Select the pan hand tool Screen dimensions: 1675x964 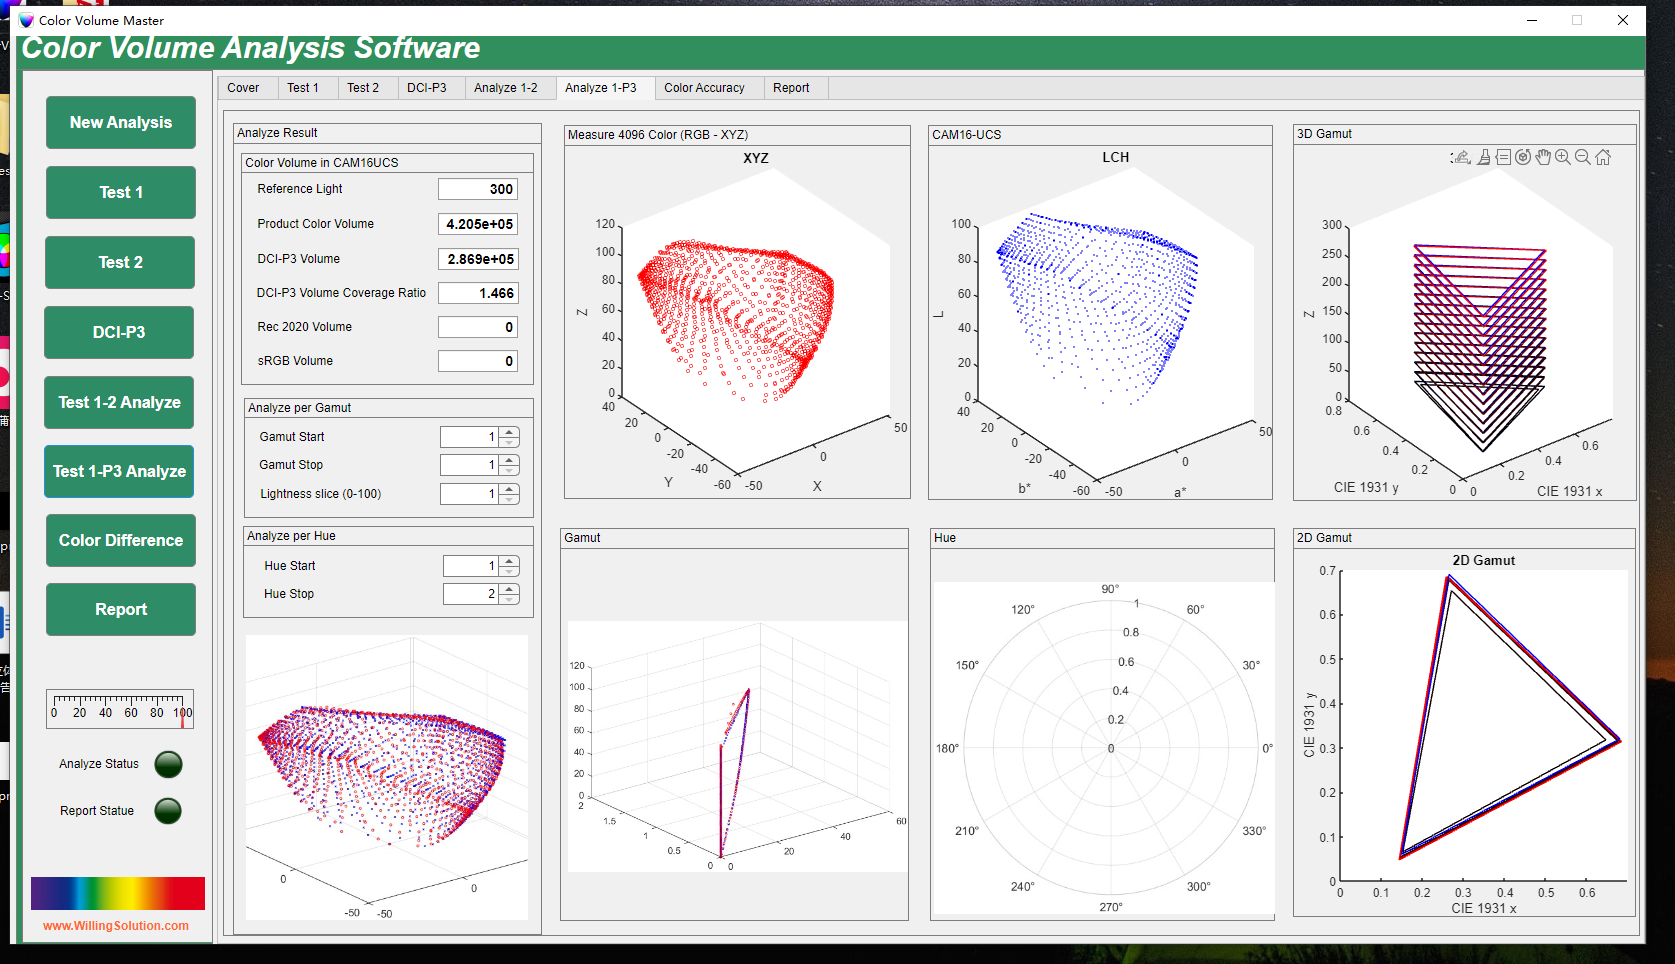point(1543,157)
